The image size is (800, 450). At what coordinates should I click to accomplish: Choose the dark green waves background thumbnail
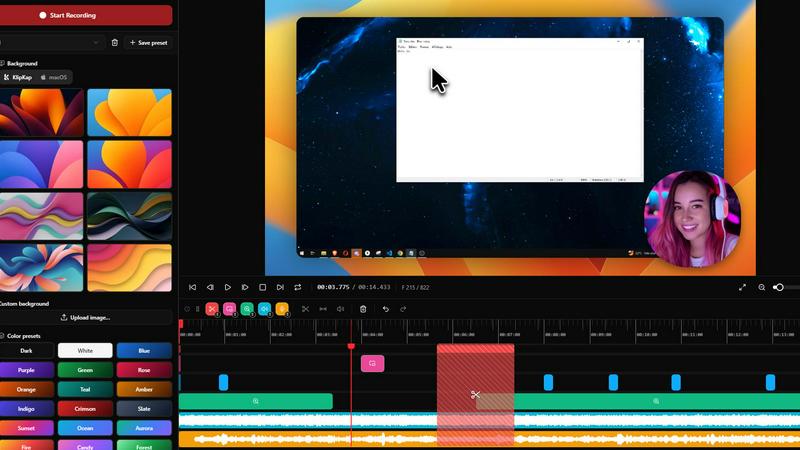130,216
